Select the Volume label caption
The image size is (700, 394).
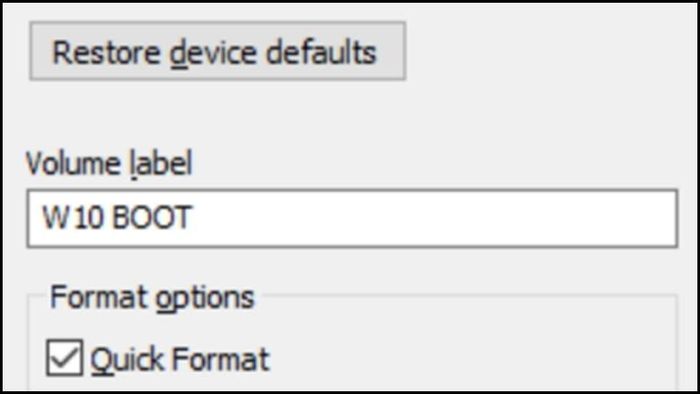109,164
